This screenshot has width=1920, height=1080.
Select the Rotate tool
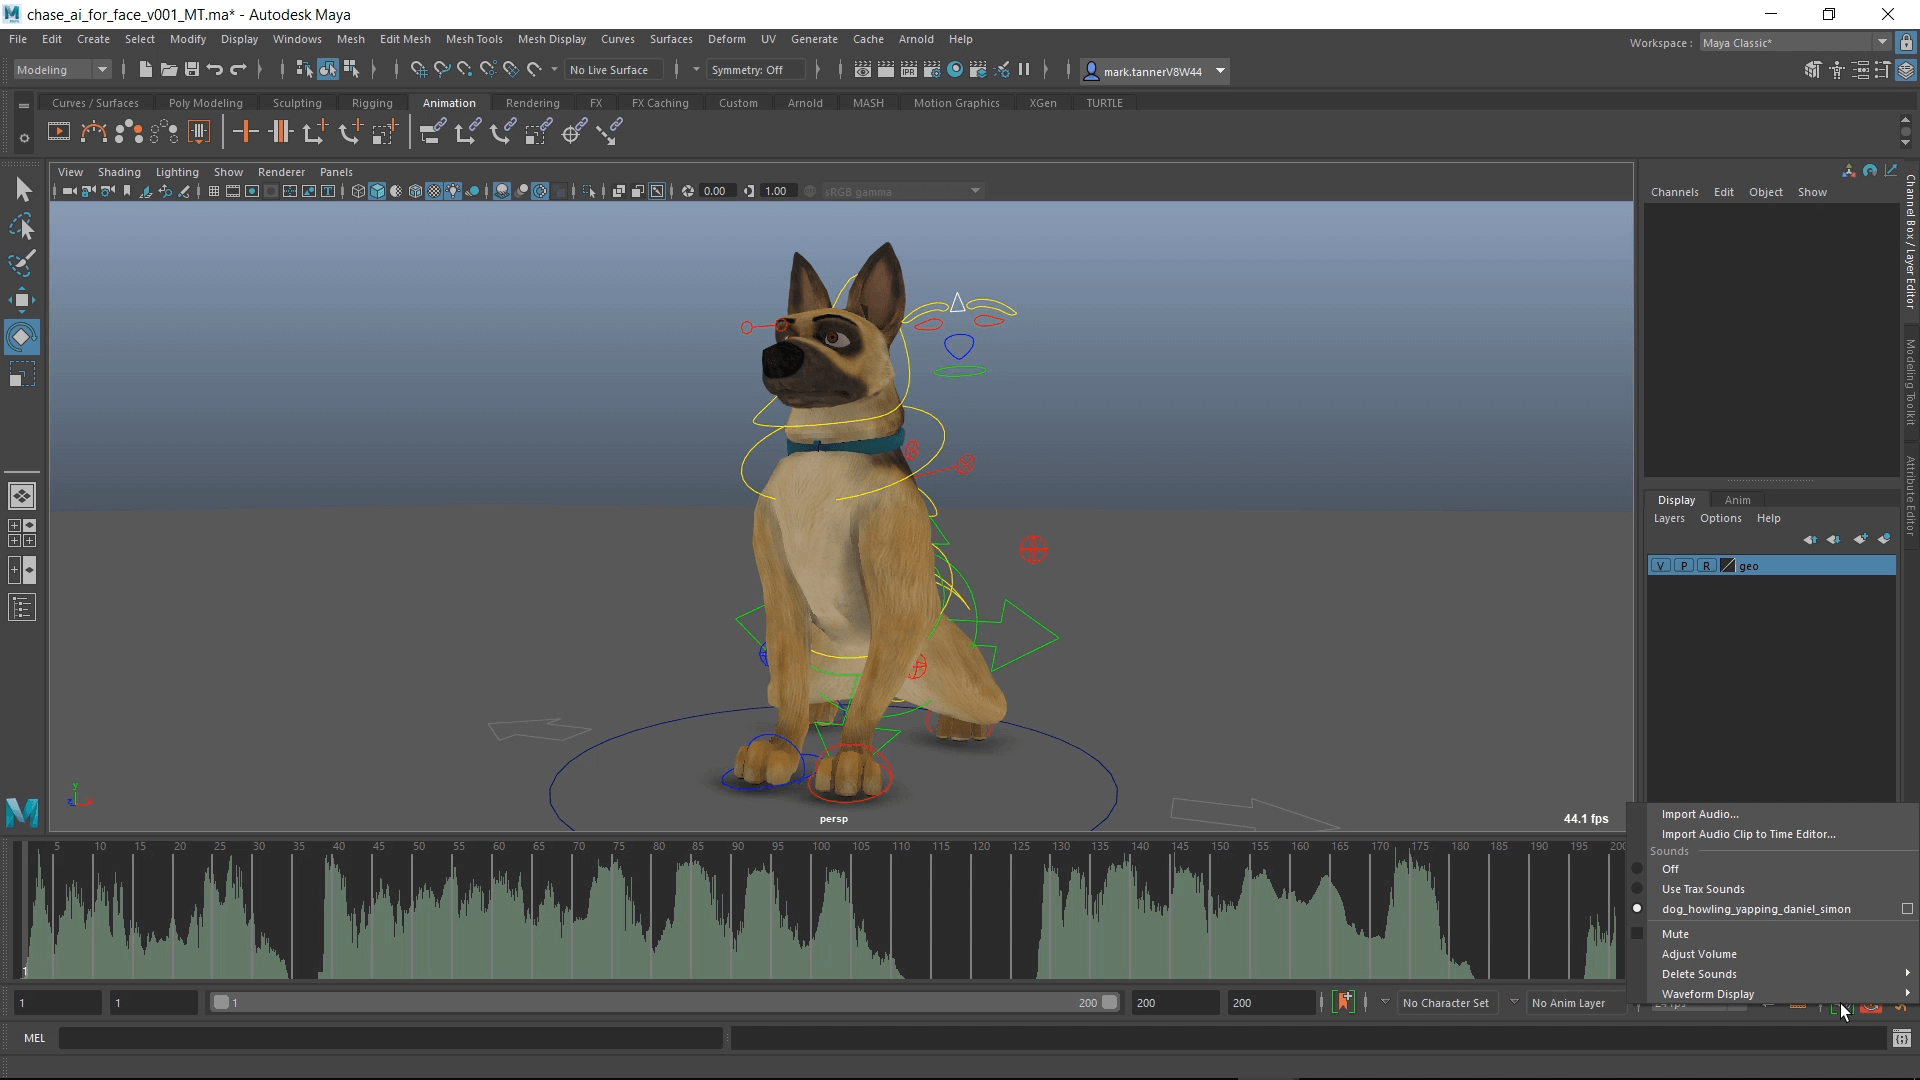coord(22,337)
